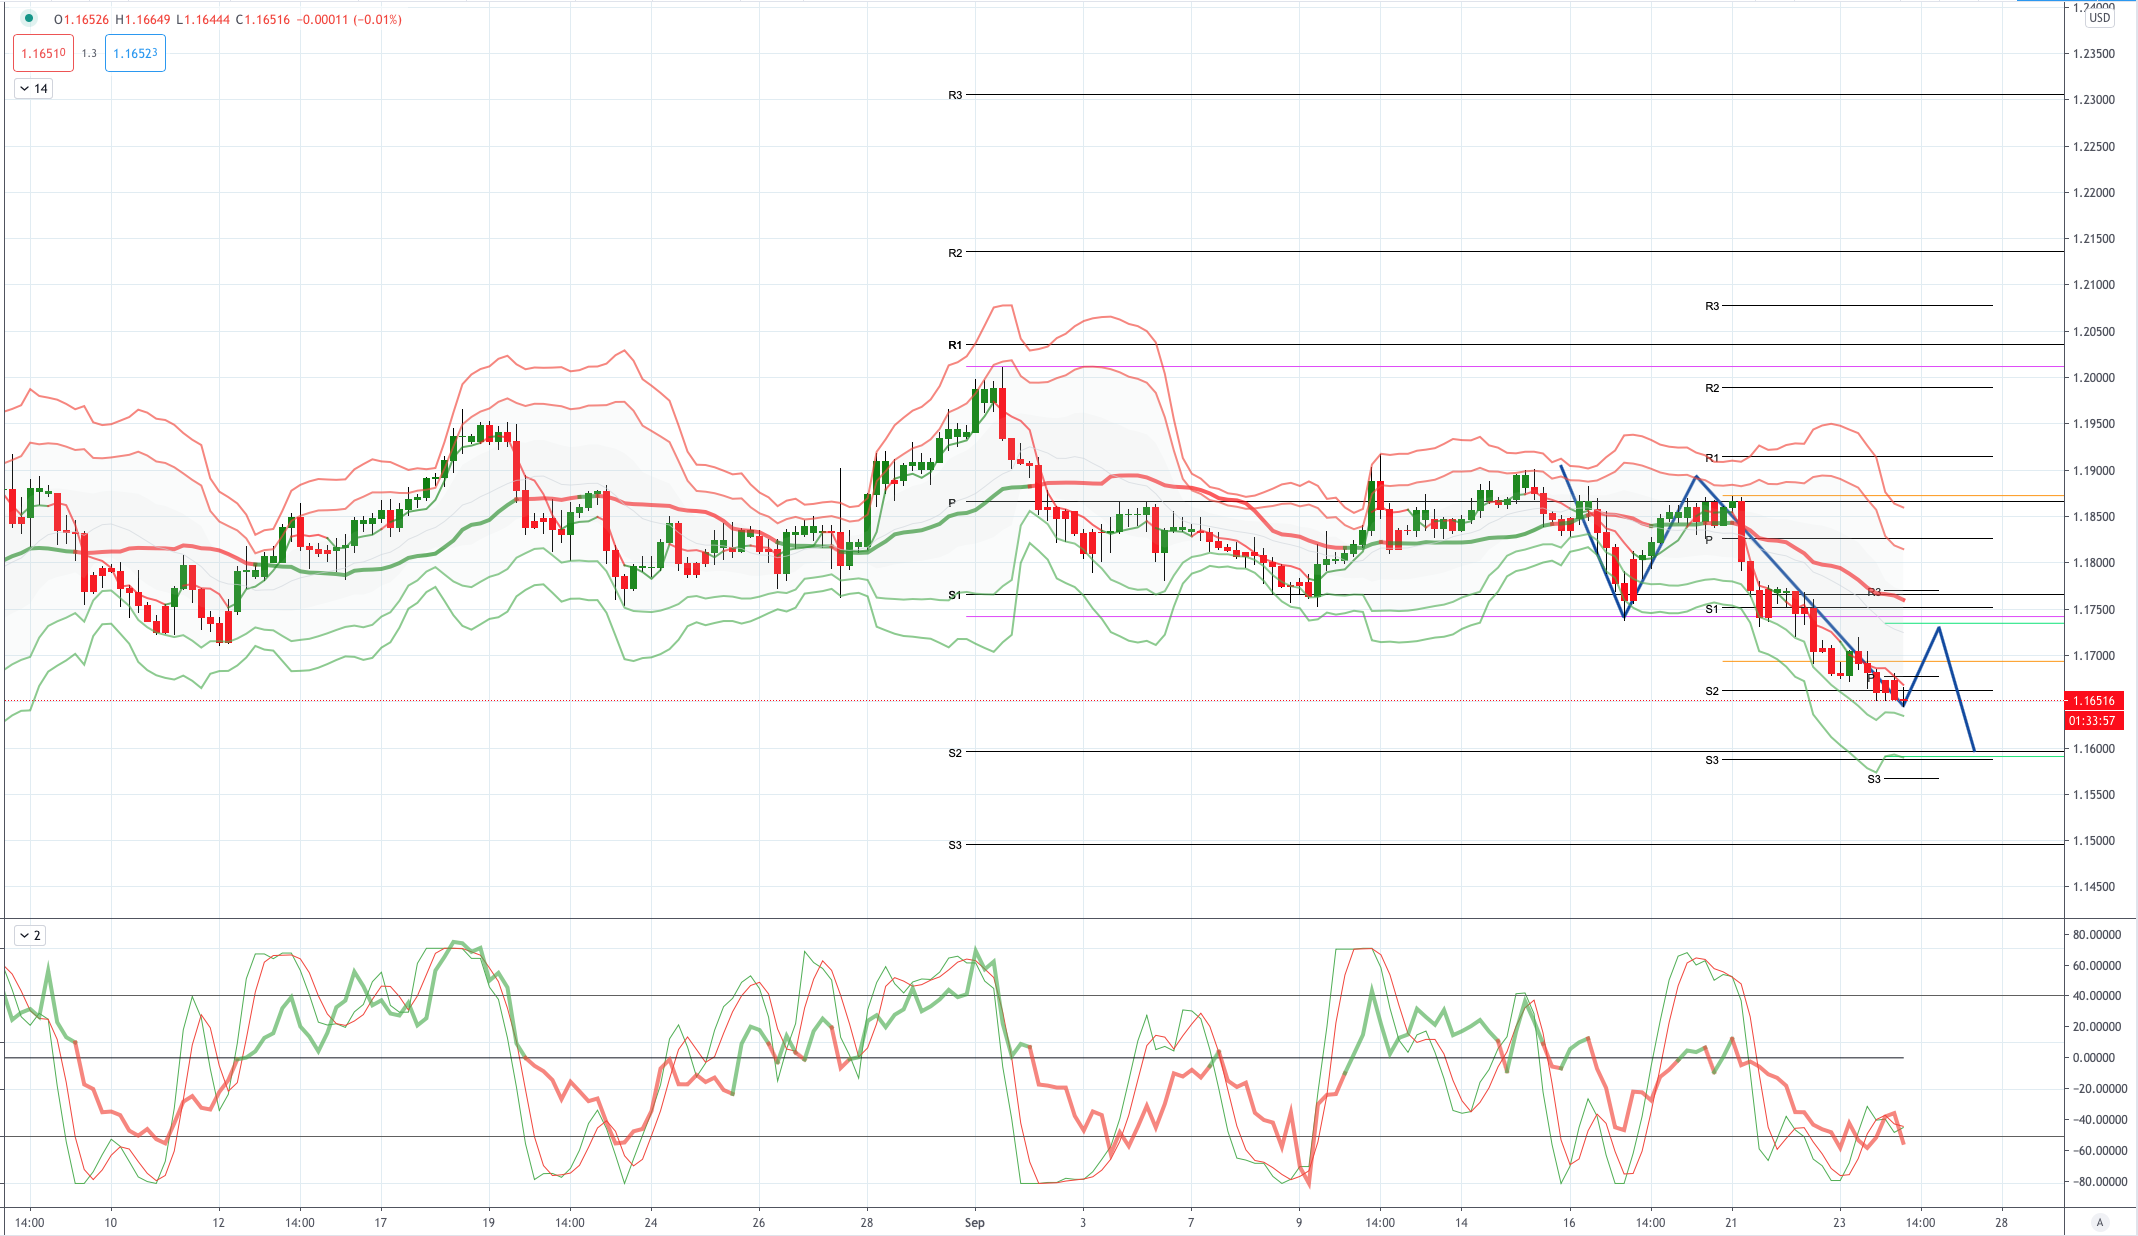
Task: Click the close value C1.16516
Action: pyautogui.click(x=263, y=19)
